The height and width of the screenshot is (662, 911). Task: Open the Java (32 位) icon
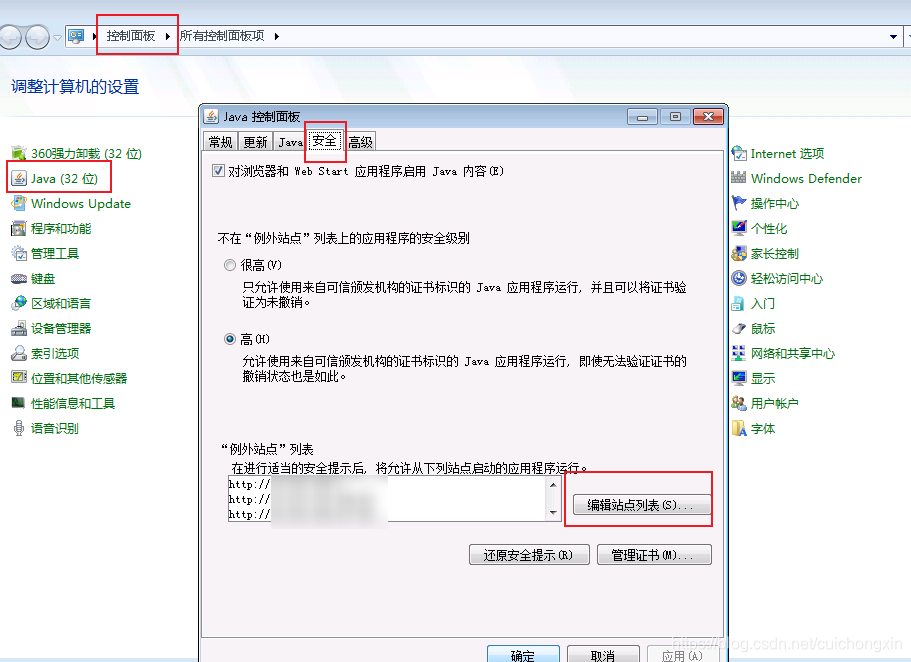coord(19,178)
